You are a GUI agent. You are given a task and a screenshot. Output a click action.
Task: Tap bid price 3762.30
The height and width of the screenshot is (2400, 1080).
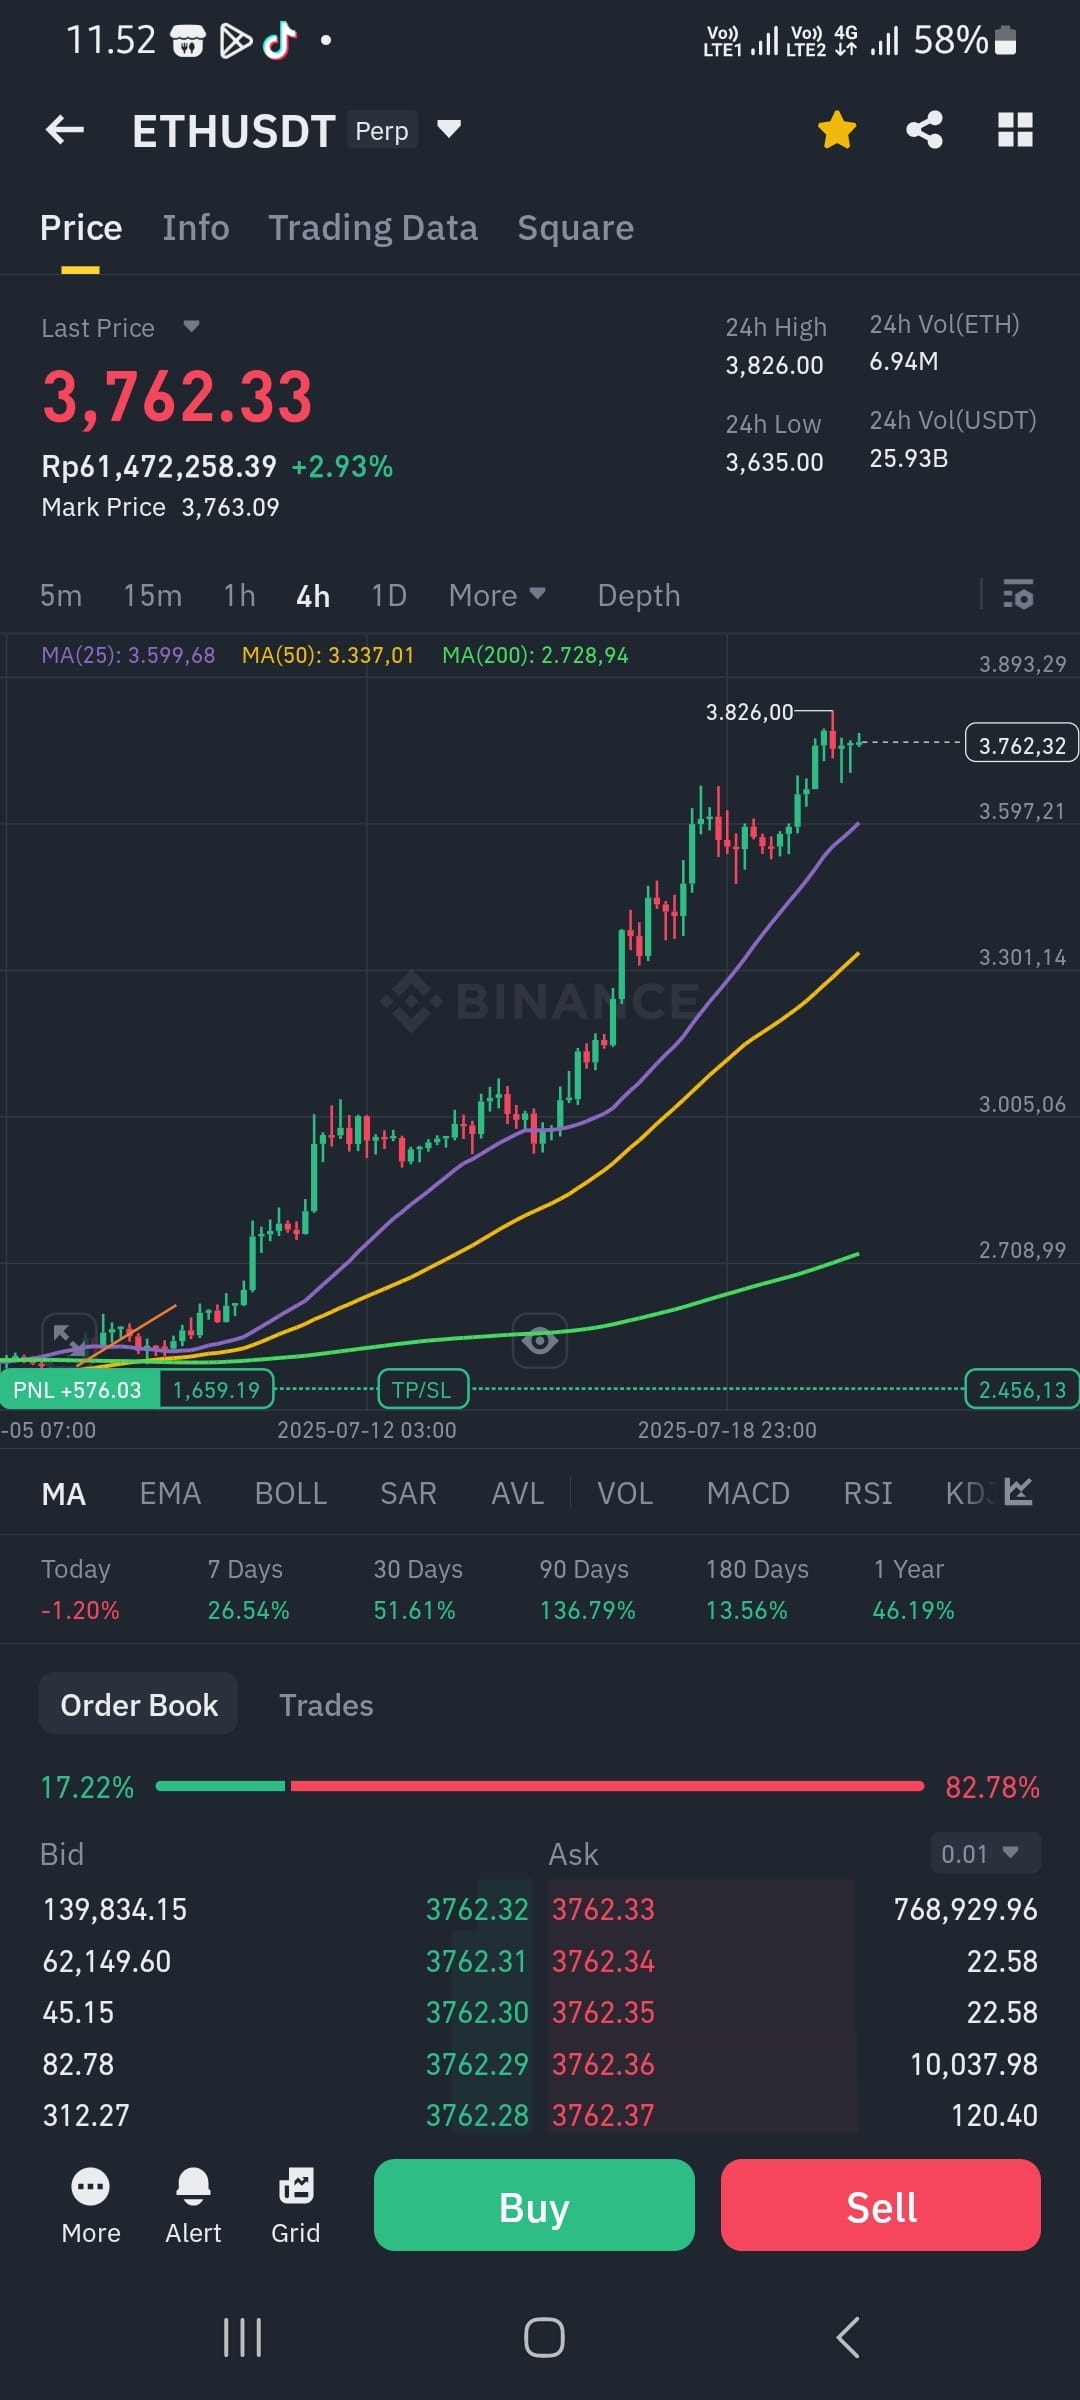(477, 2012)
